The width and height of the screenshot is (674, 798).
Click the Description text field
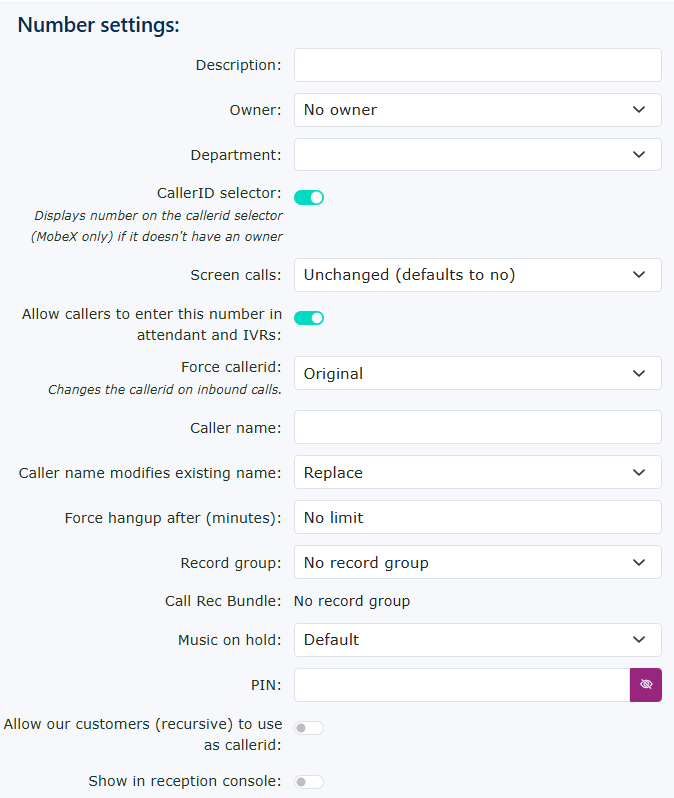477,65
